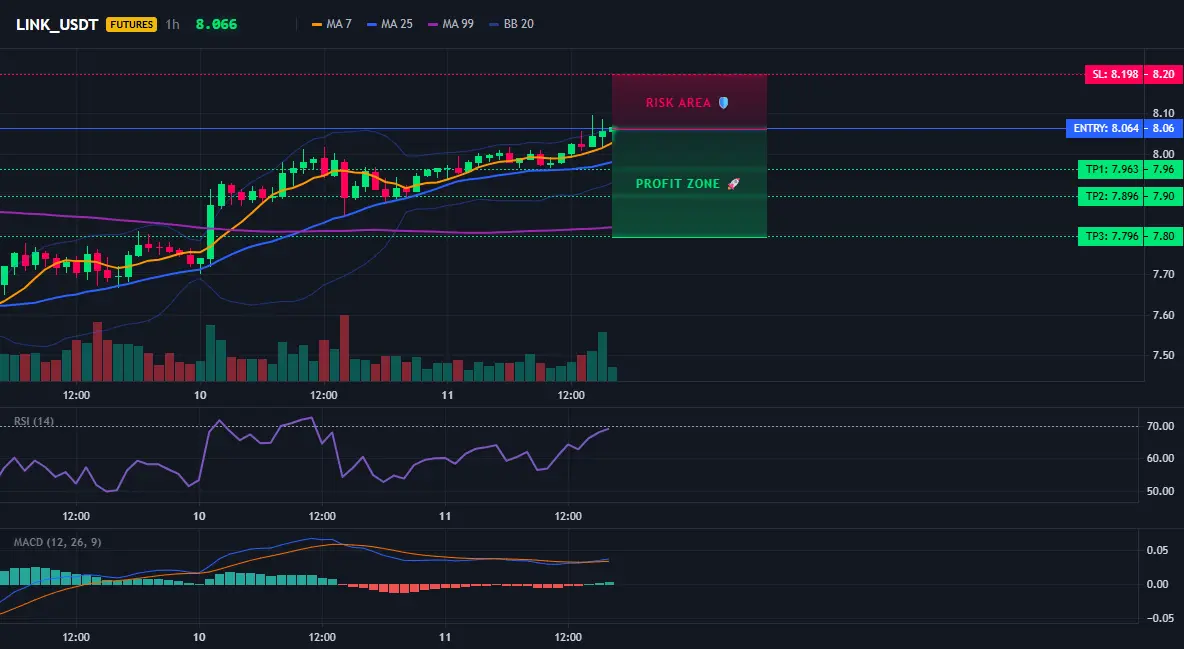The width and height of the screenshot is (1184, 649).
Task: Open the RSI (14) indicator label
Action: pos(34,421)
